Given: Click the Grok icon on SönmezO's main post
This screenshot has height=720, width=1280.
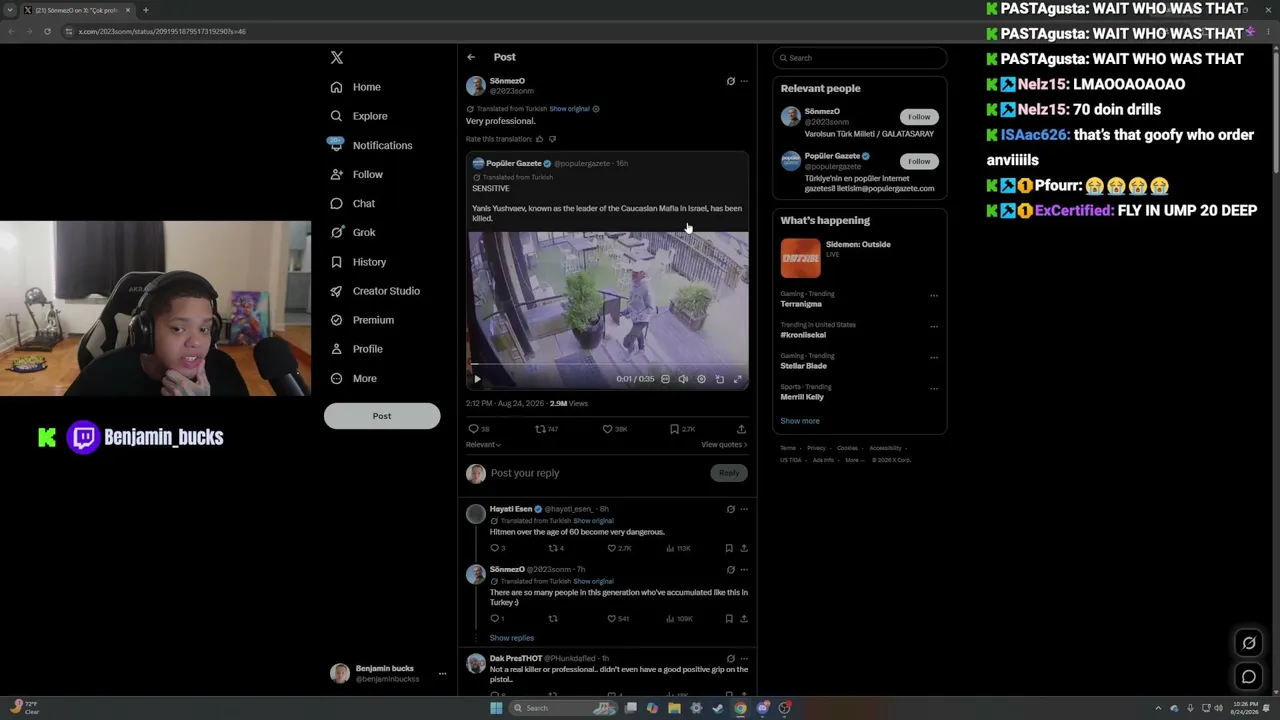Looking at the screenshot, I should [x=730, y=81].
